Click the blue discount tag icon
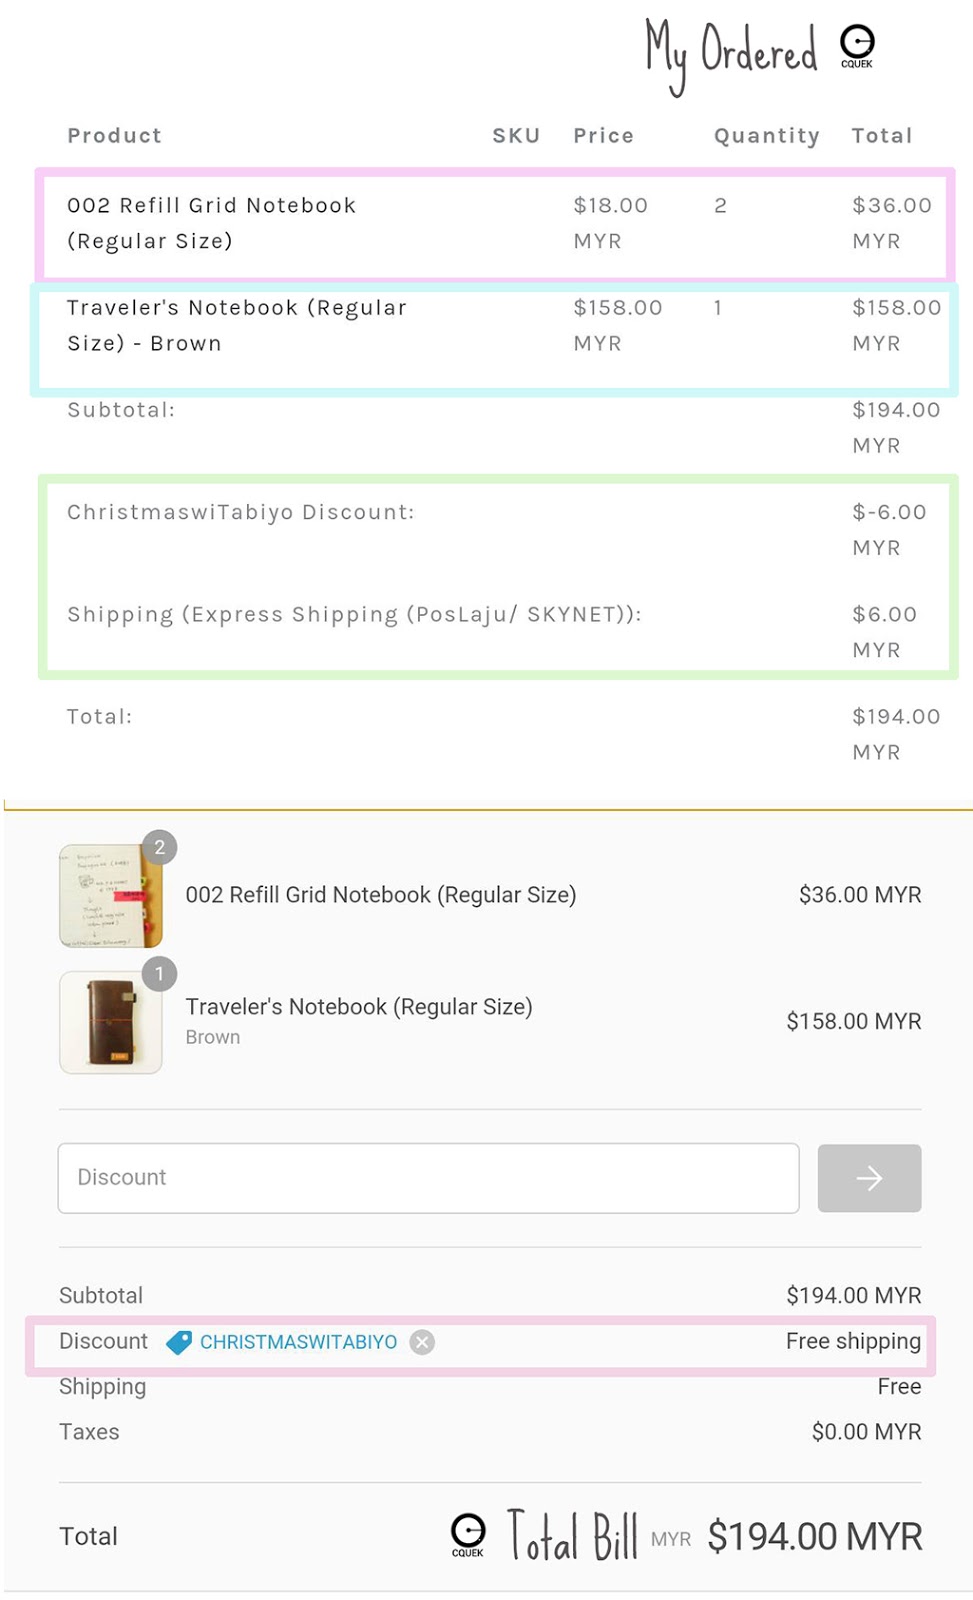The image size is (973, 1600). click(x=179, y=1342)
